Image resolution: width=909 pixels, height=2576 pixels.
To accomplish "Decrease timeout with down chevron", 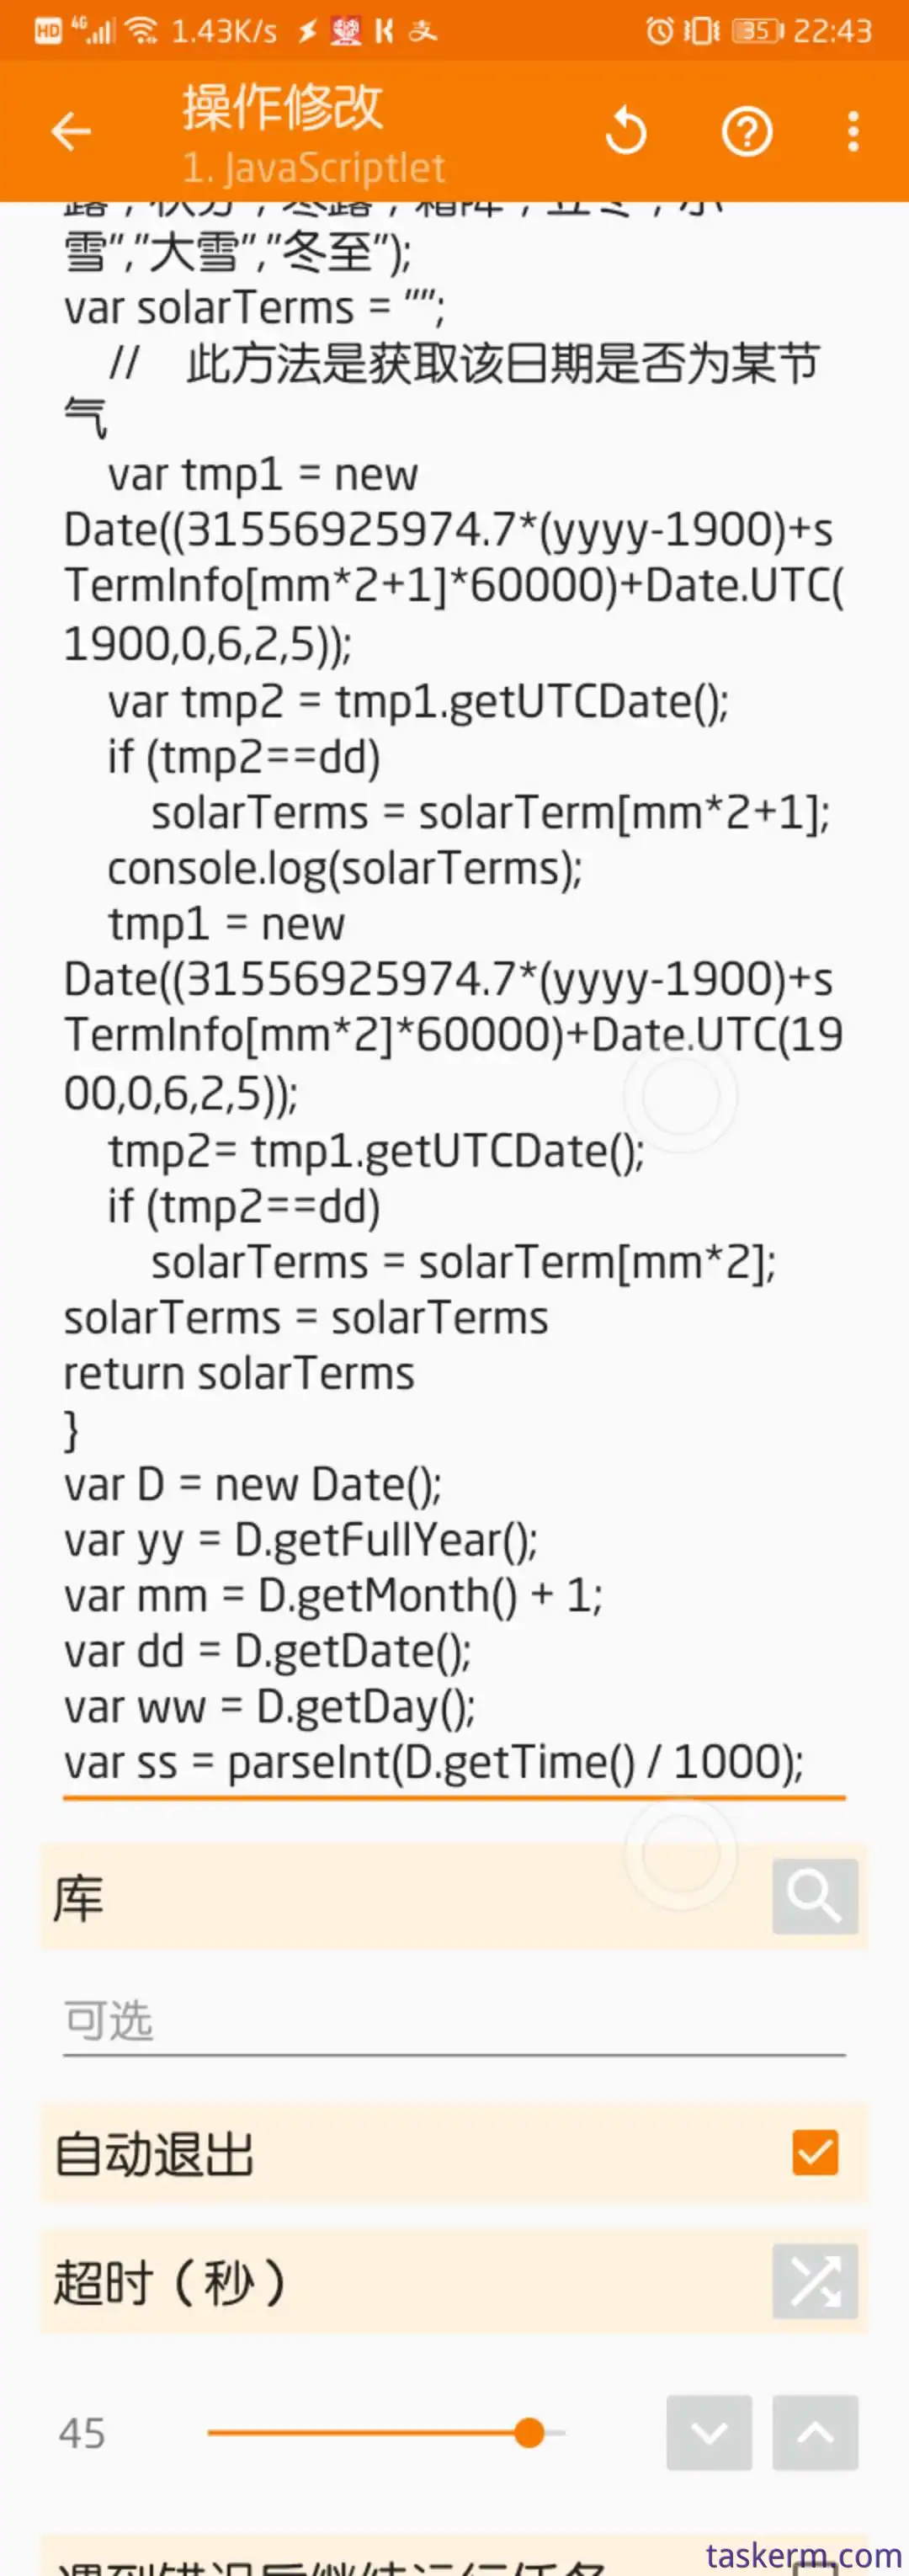I will (x=709, y=2432).
